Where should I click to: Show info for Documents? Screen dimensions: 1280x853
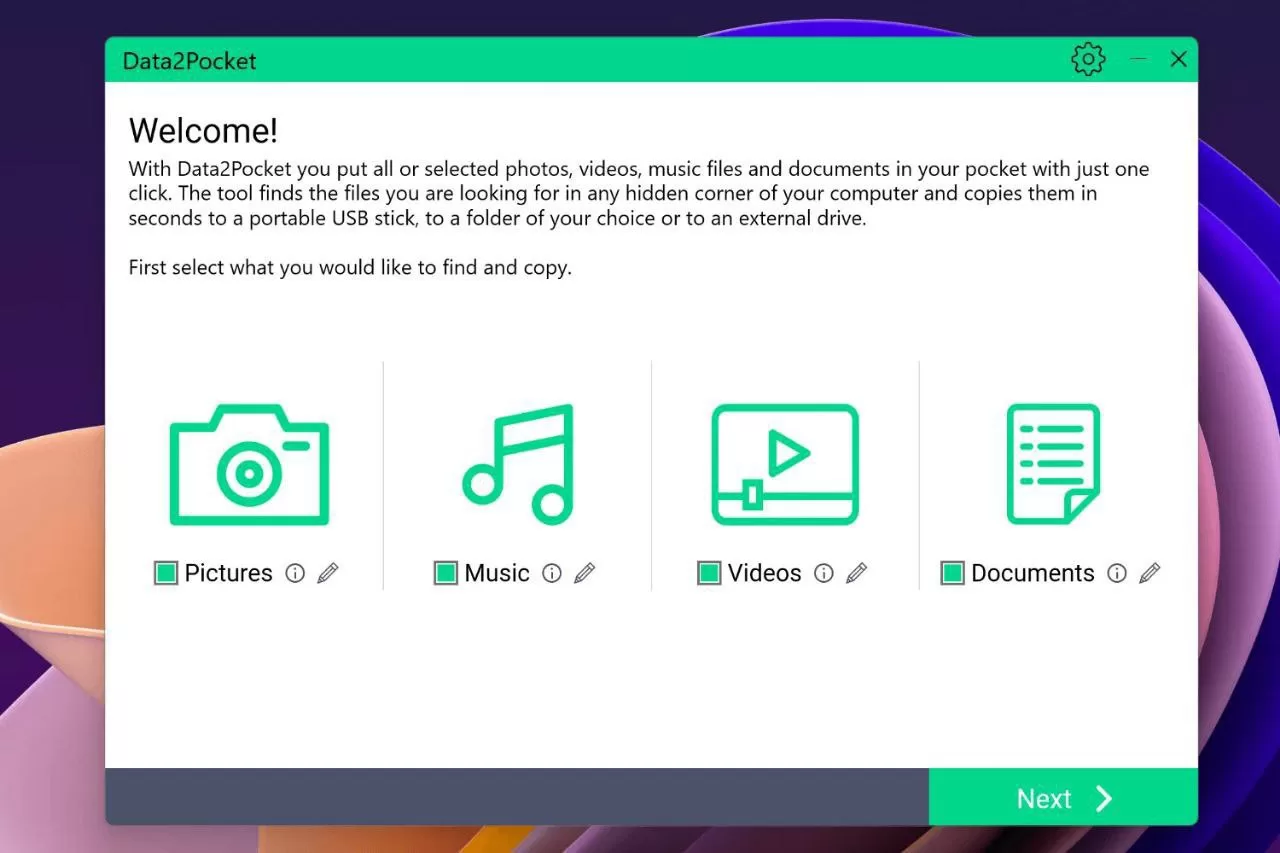coord(1116,573)
